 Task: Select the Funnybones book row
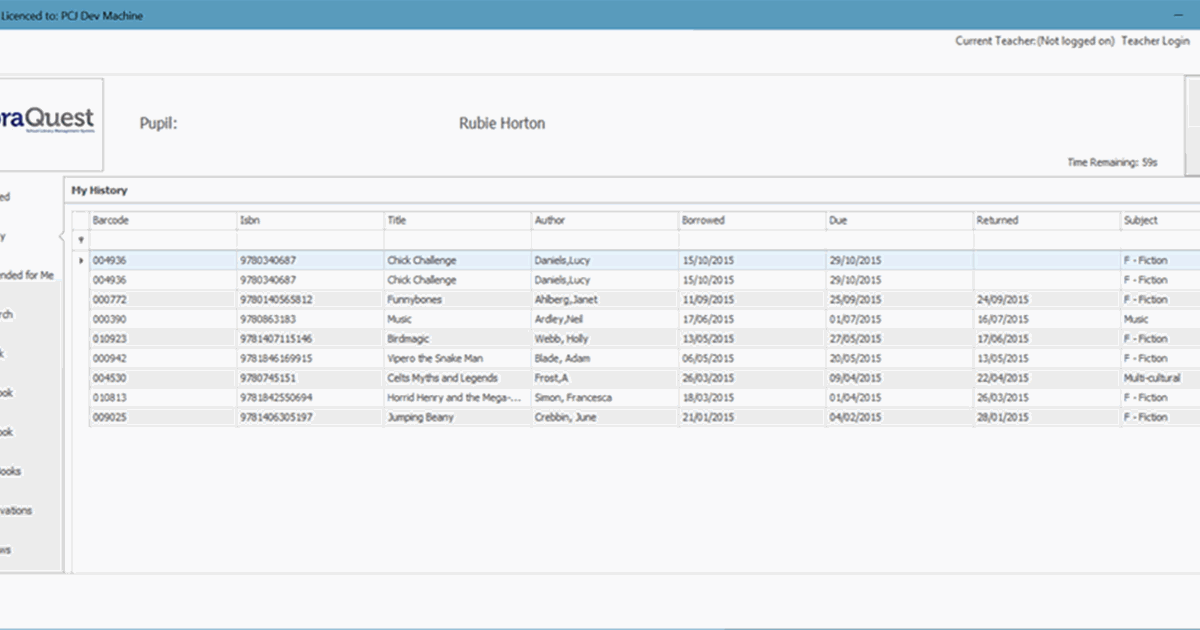[x=414, y=299]
